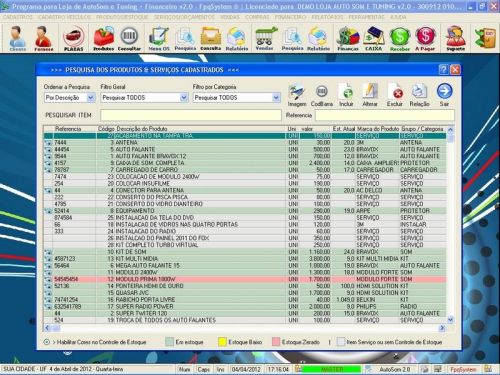The width and height of the screenshot is (500, 375).
Task: Click the Pesquisa icon next to Vender
Action: tap(292, 38)
